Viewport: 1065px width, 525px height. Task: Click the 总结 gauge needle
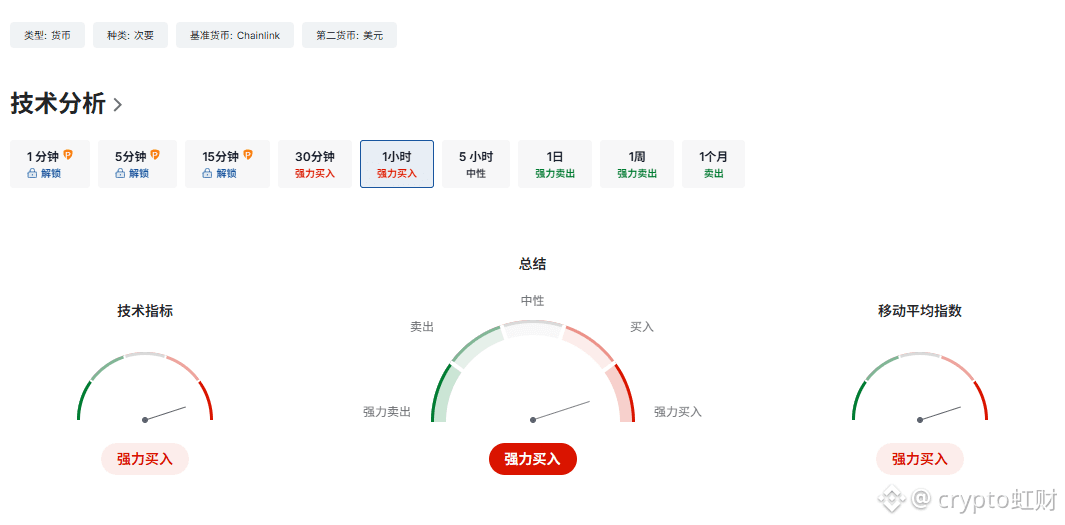pyautogui.click(x=561, y=411)
